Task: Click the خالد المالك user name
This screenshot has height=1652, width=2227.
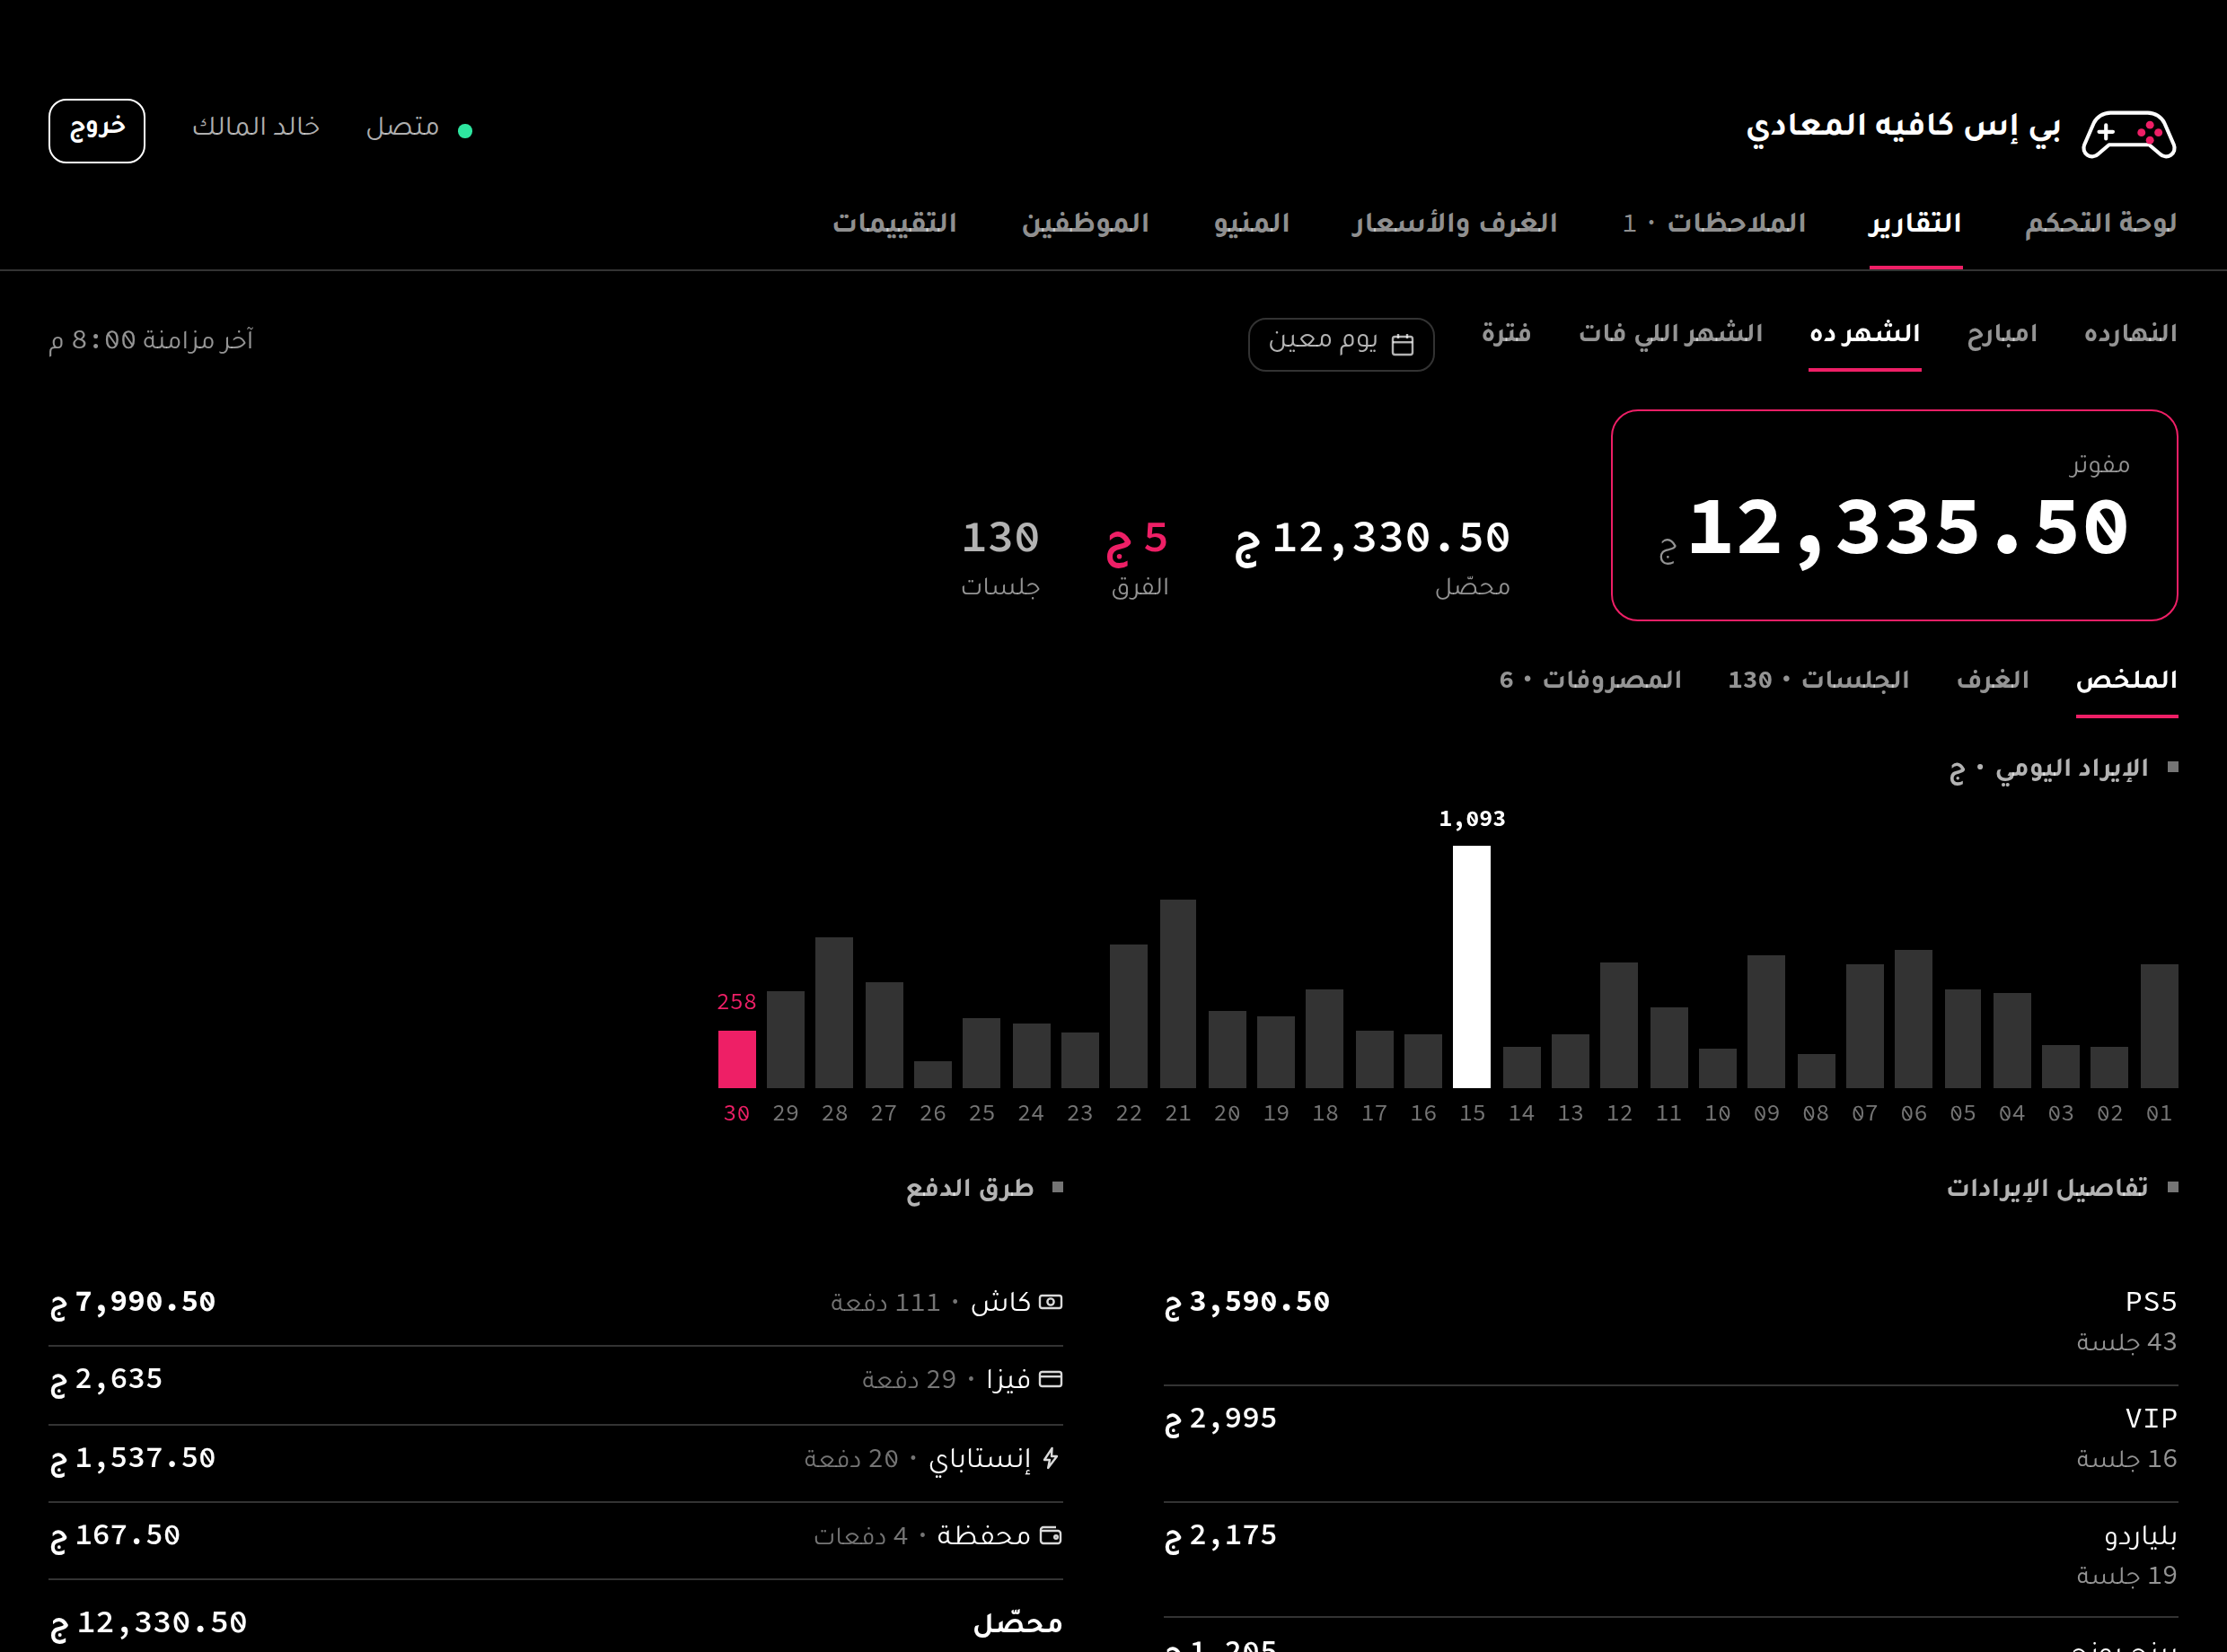Action: (x=256, y=127)
